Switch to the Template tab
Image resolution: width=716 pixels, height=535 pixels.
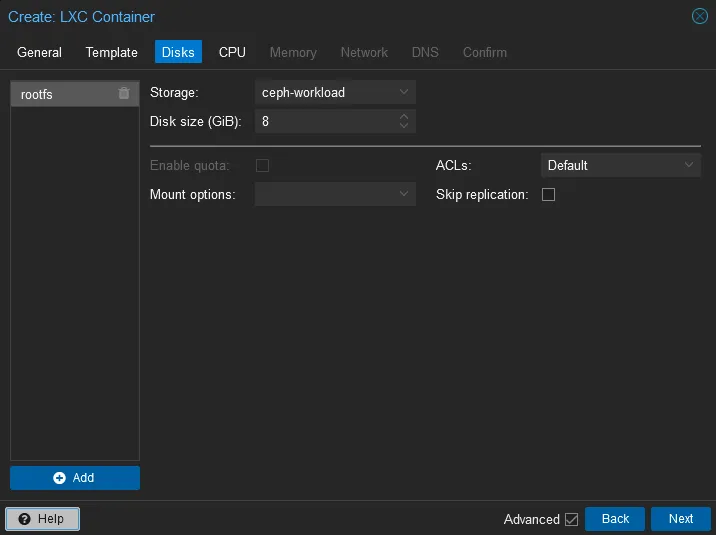click(112, 52)
